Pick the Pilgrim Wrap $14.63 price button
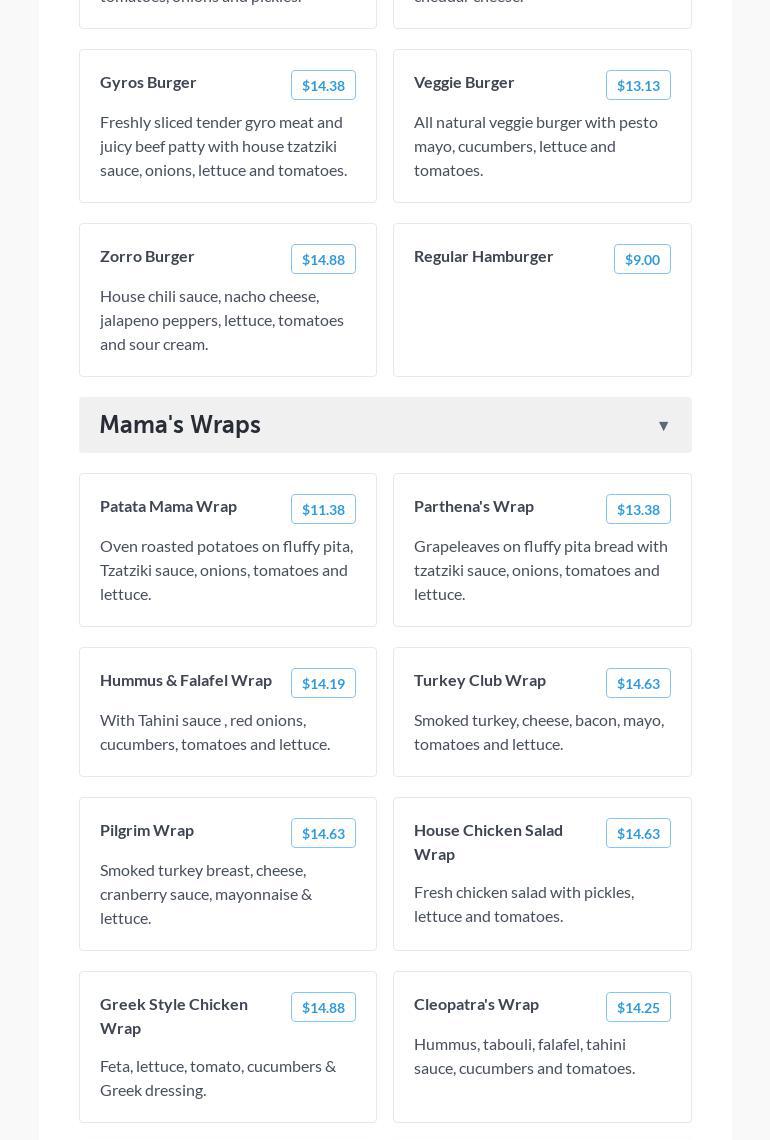The height and width of the screenshot is (1140, 770). tap(323, 834)
